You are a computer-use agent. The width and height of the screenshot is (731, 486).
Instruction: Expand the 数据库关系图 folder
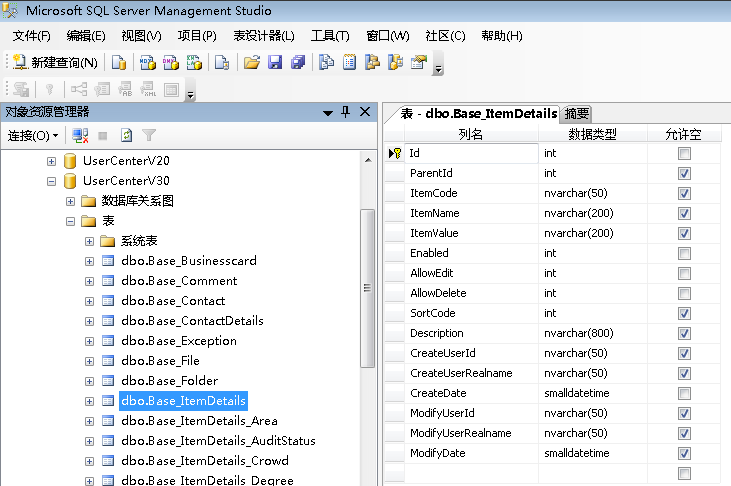[x=70, y=201]
